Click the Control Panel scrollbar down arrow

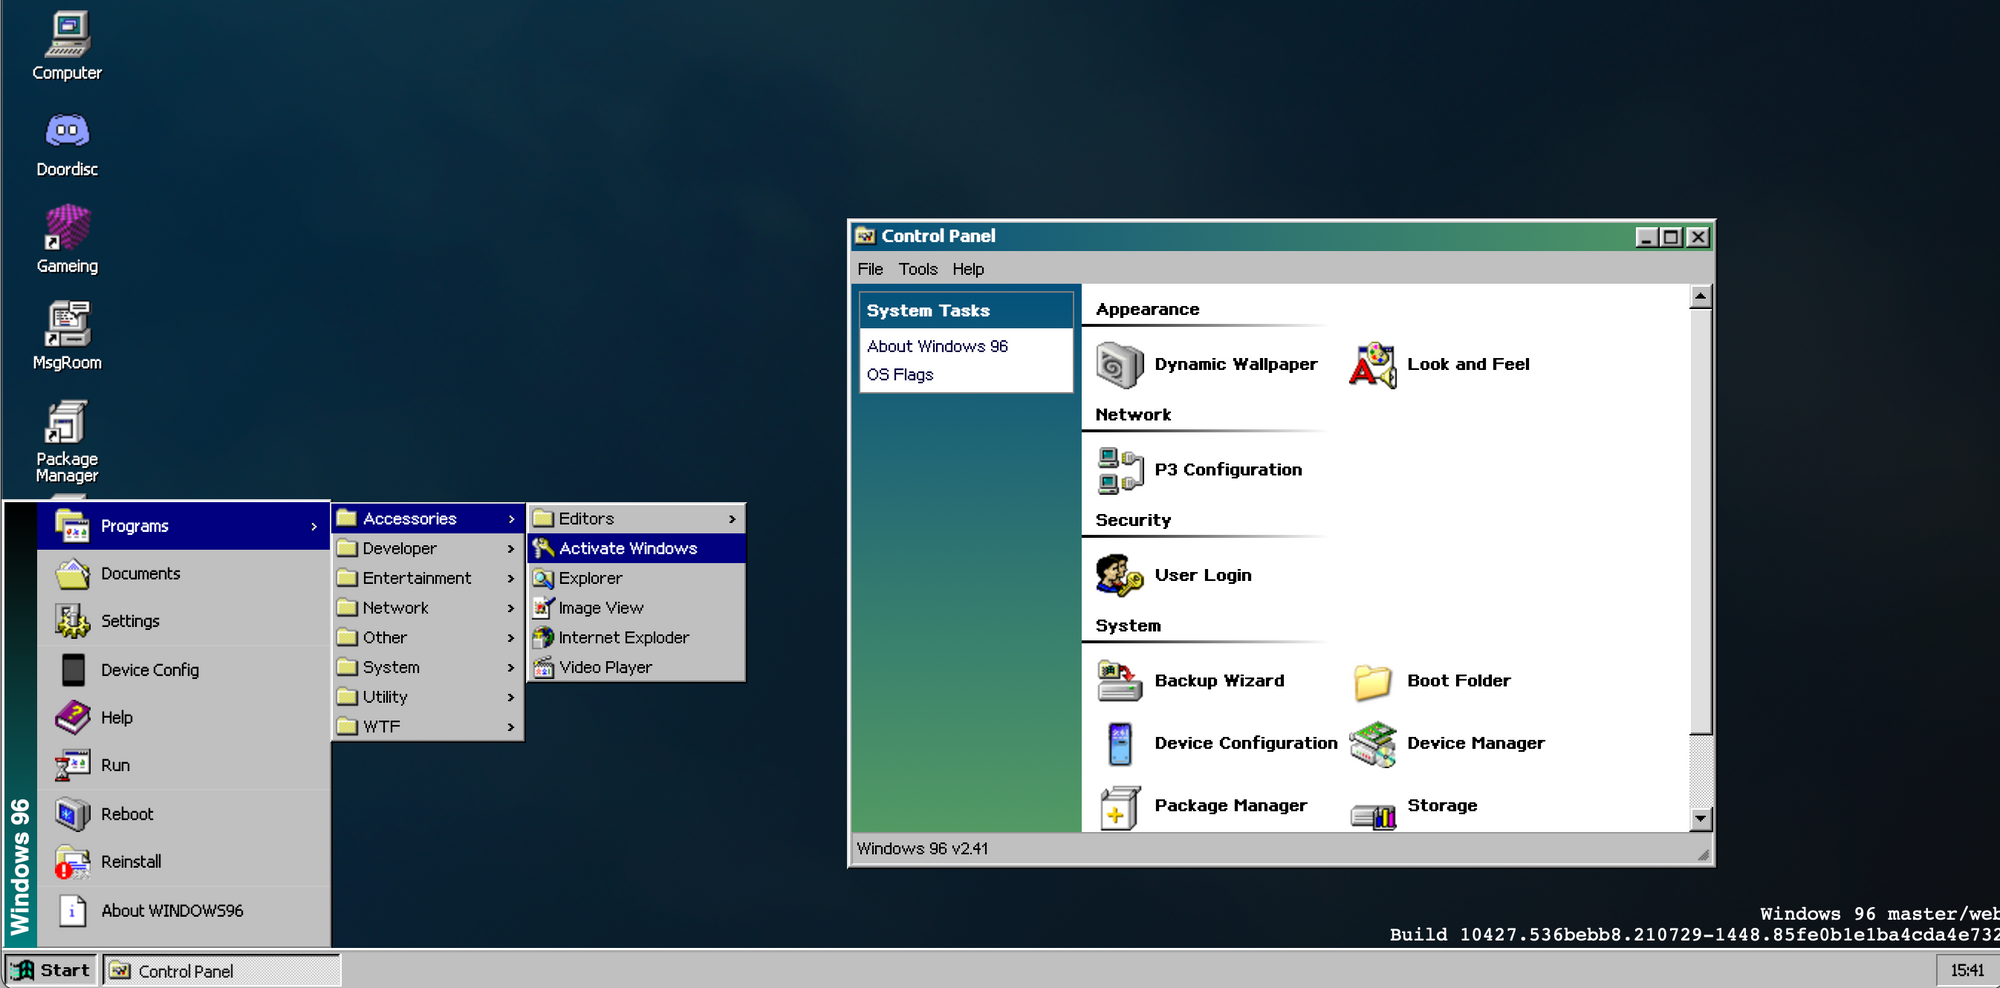pos(1700,819)
